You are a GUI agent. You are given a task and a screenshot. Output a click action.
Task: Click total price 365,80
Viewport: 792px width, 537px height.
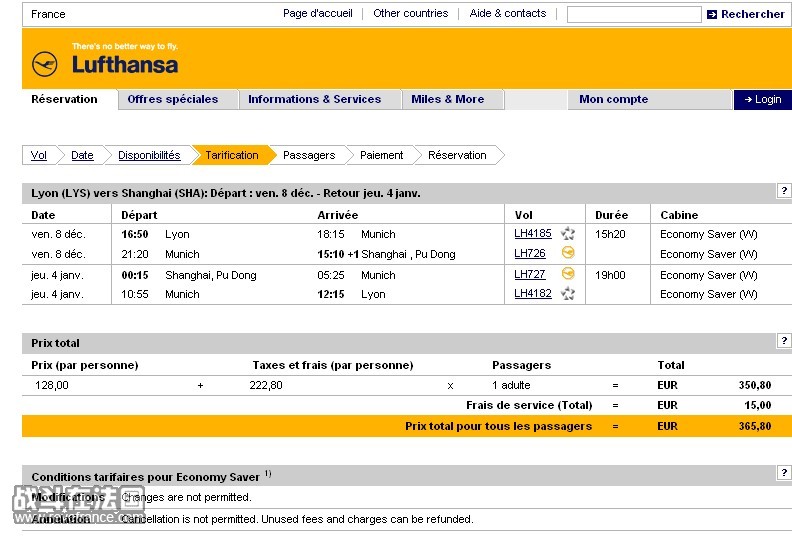[755, 426]
